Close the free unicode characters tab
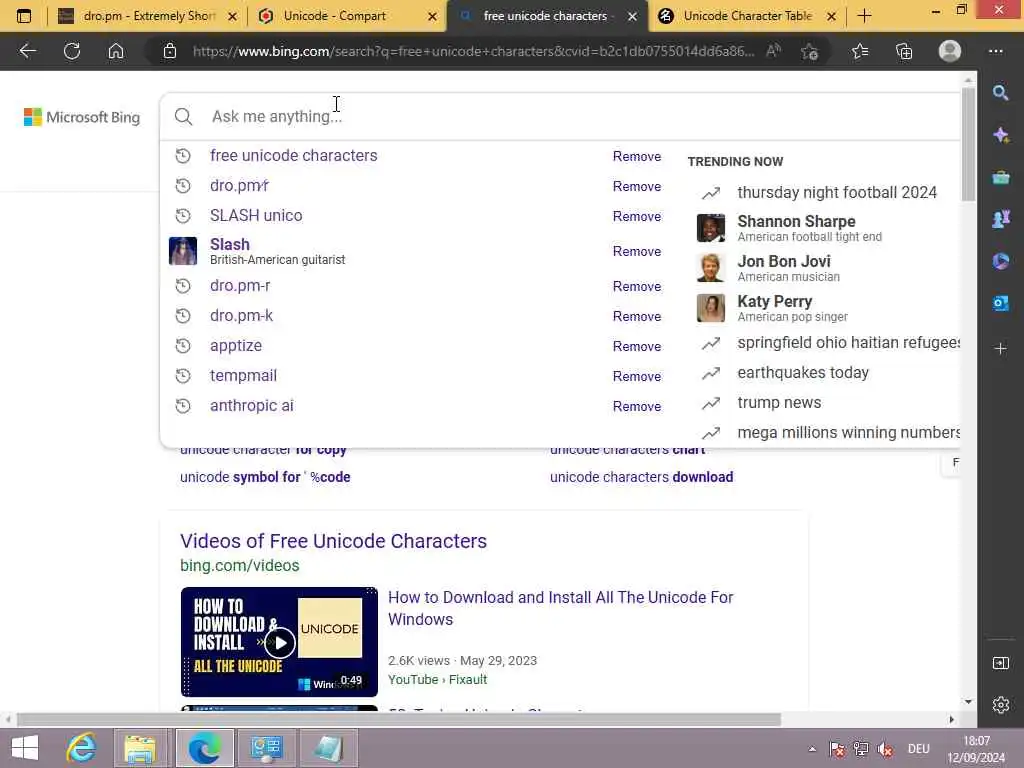 tap(632, 16)
